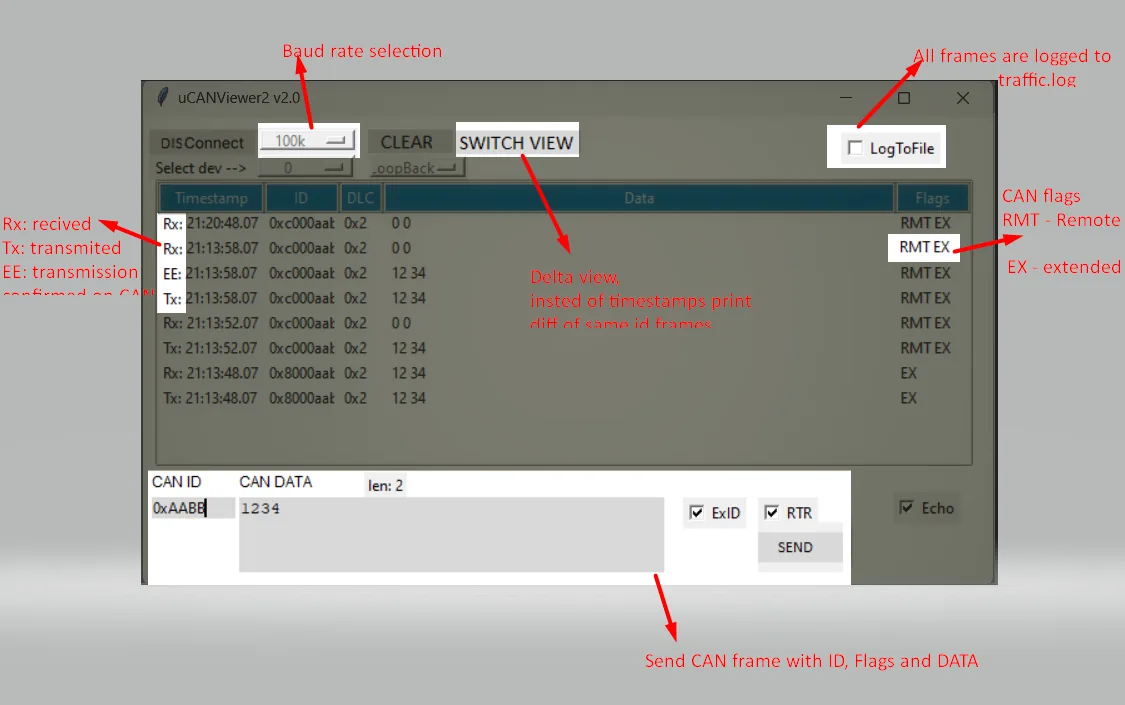Select the EE: 21:13:58.07 row

[564, 273]
